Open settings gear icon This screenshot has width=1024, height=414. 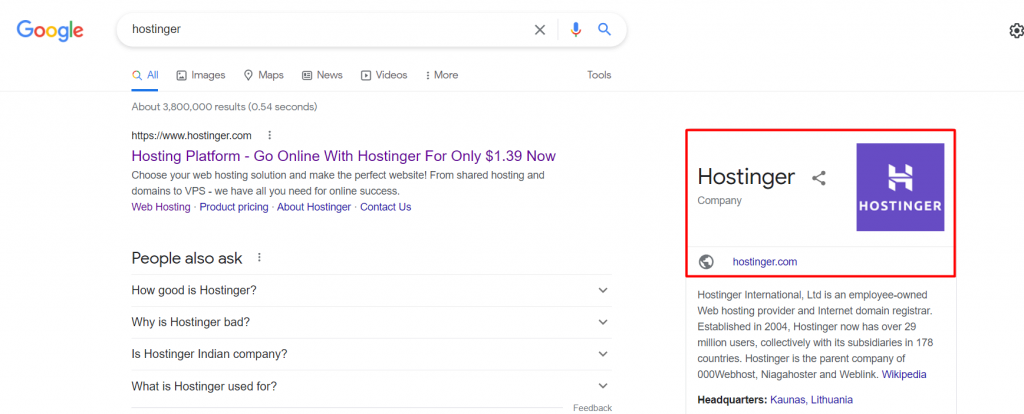[1016, 31]
